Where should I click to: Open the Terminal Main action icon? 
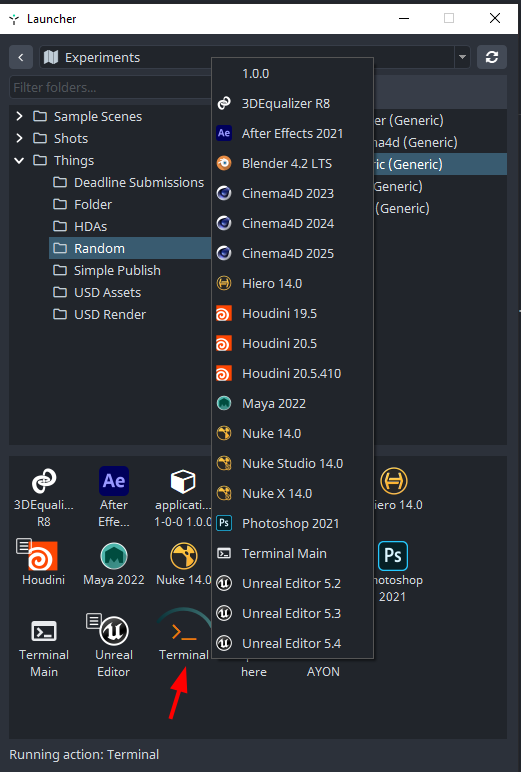tap(44, 631)
